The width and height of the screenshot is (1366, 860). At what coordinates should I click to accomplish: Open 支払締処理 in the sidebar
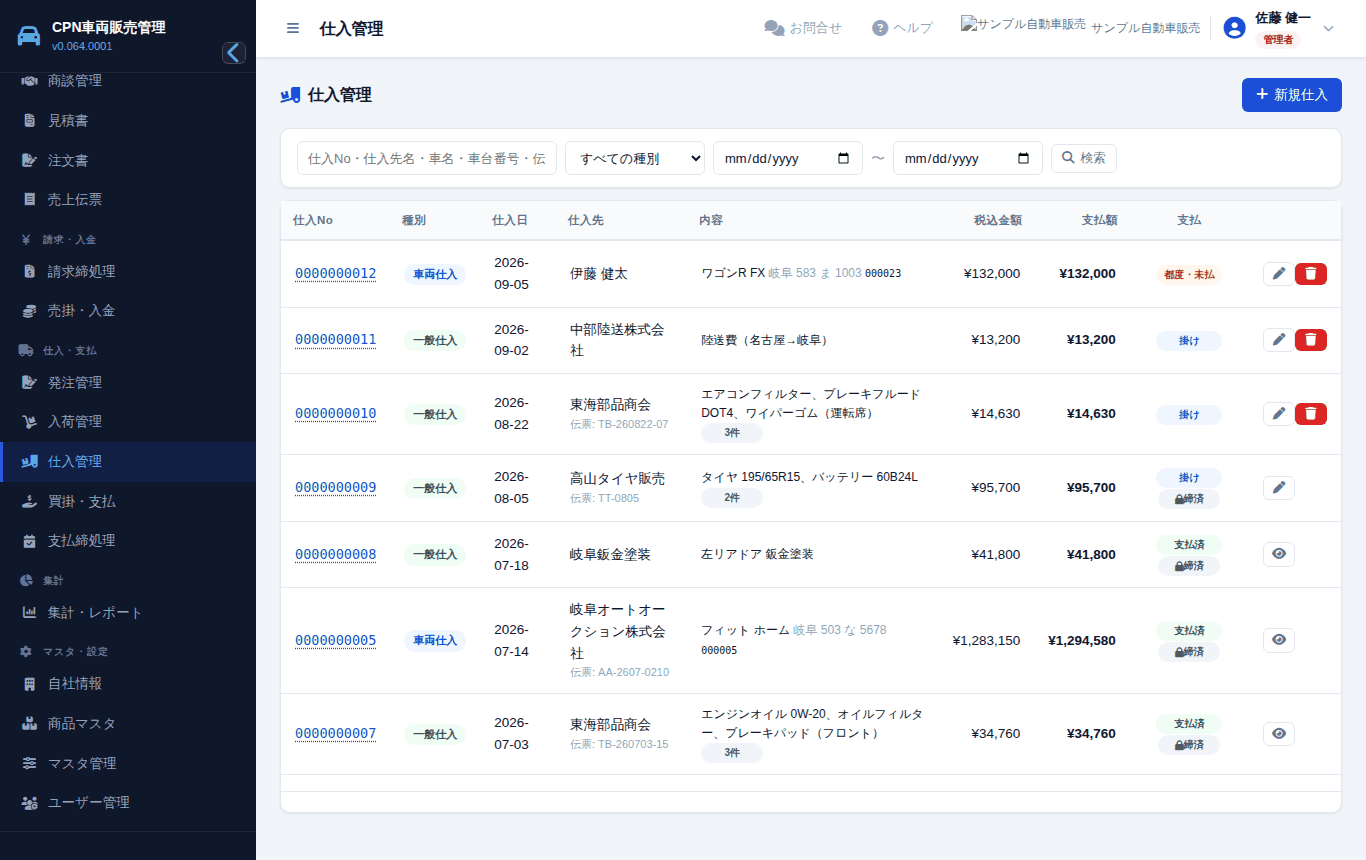coord(128,541)
